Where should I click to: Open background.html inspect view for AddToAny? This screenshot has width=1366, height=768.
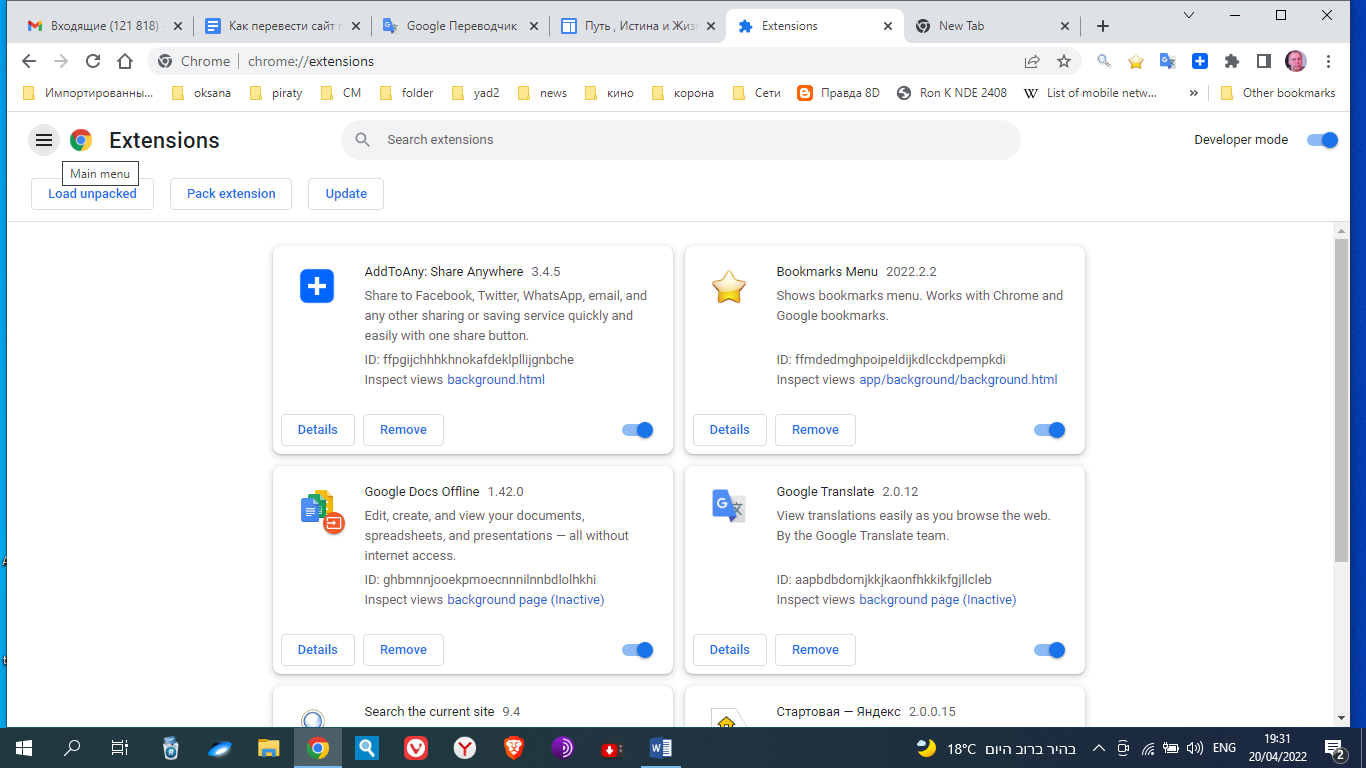tap(496, 380)
